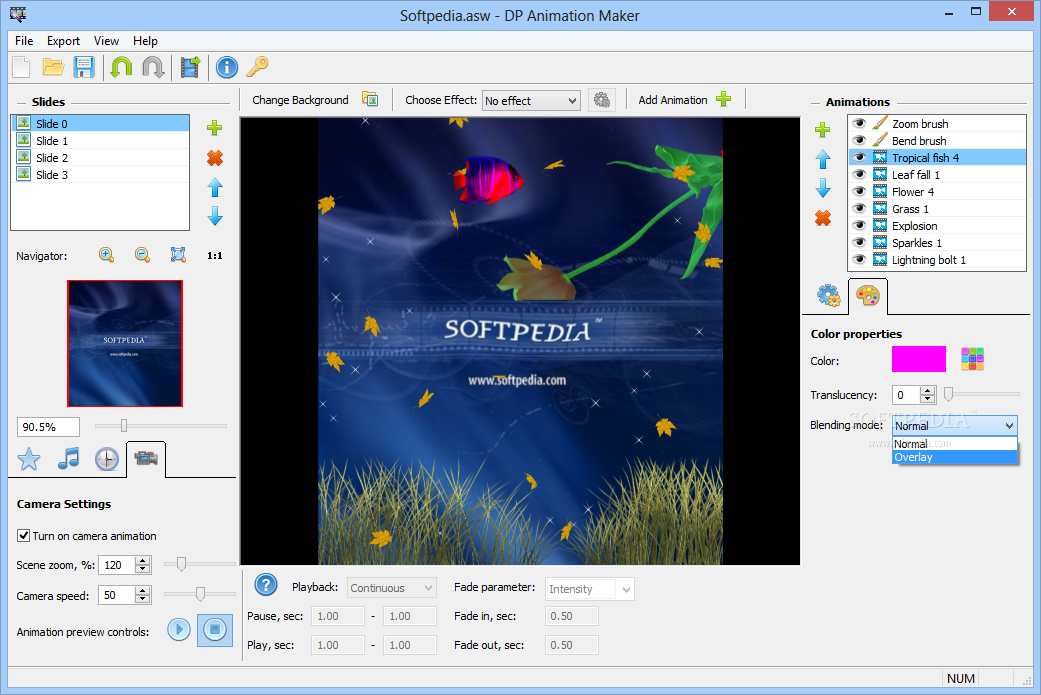Screen dimensions: 1041x695
Task: Move animation down in Animations panel
Action: [x=823, y=188]
